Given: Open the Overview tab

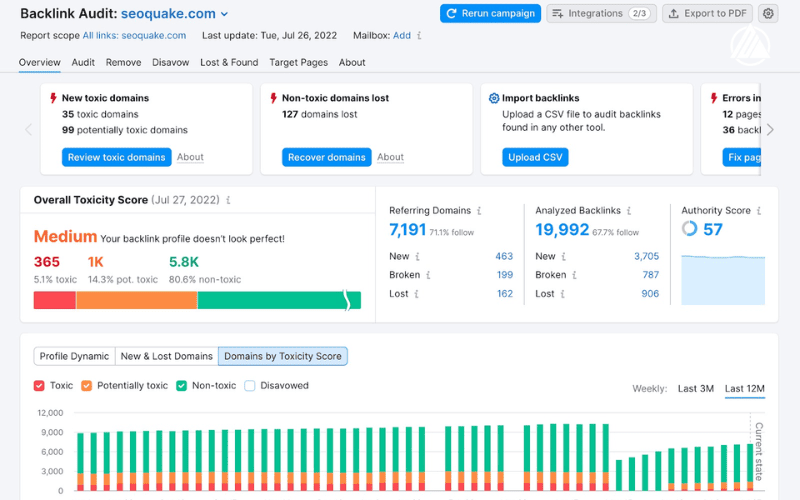Looking at the screenshot, I should [39, 62].
